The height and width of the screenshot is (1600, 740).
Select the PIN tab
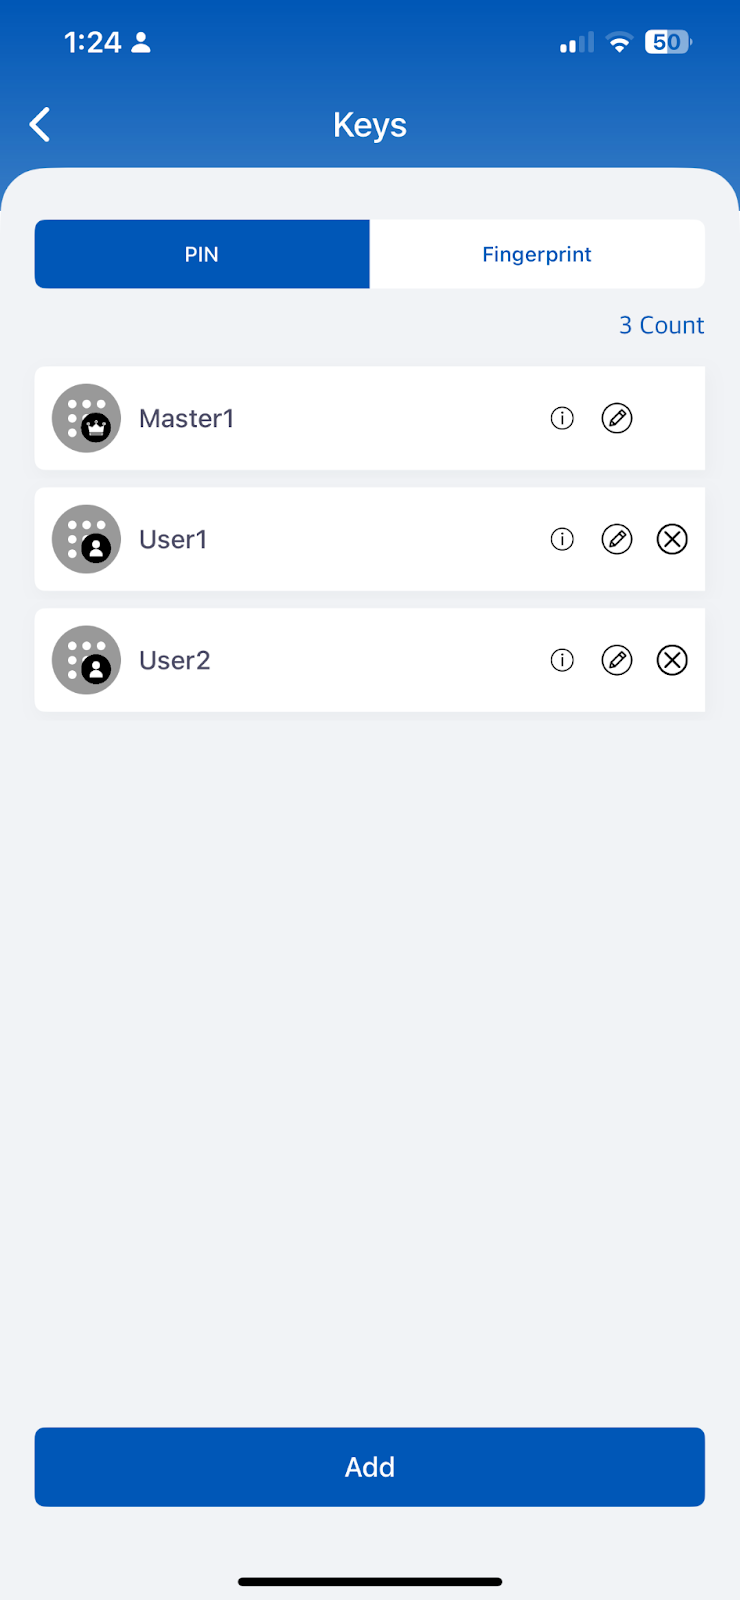click(x=202, y=254)
